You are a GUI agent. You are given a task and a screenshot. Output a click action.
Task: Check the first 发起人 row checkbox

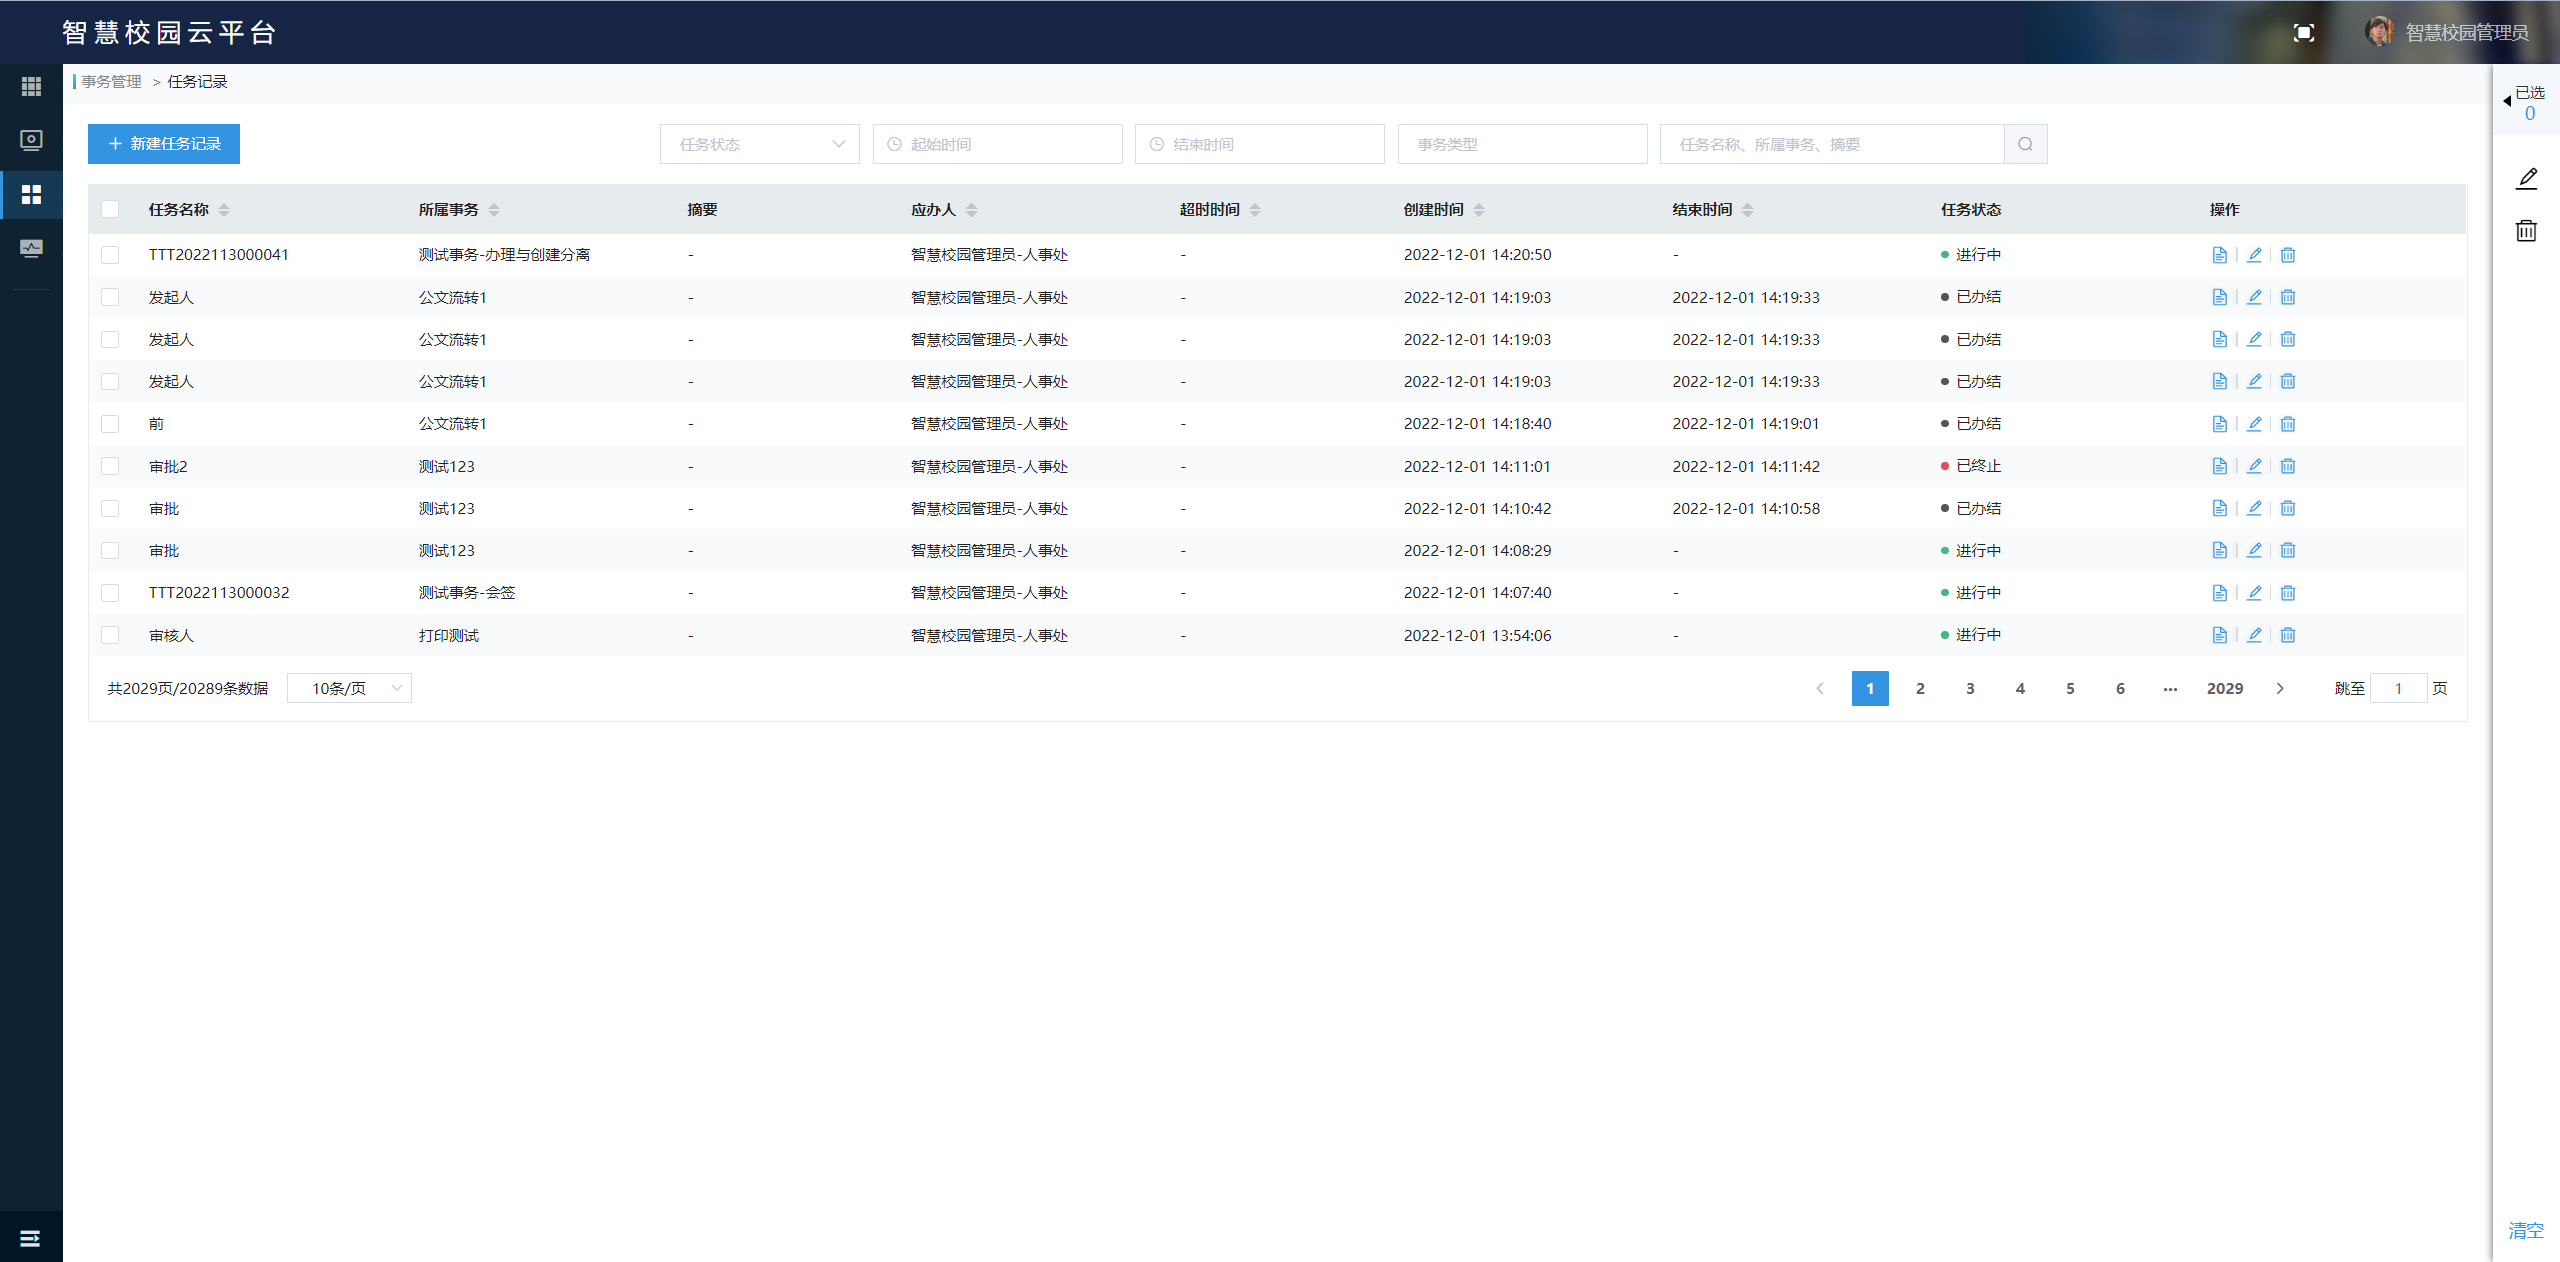tap(110, 297)
